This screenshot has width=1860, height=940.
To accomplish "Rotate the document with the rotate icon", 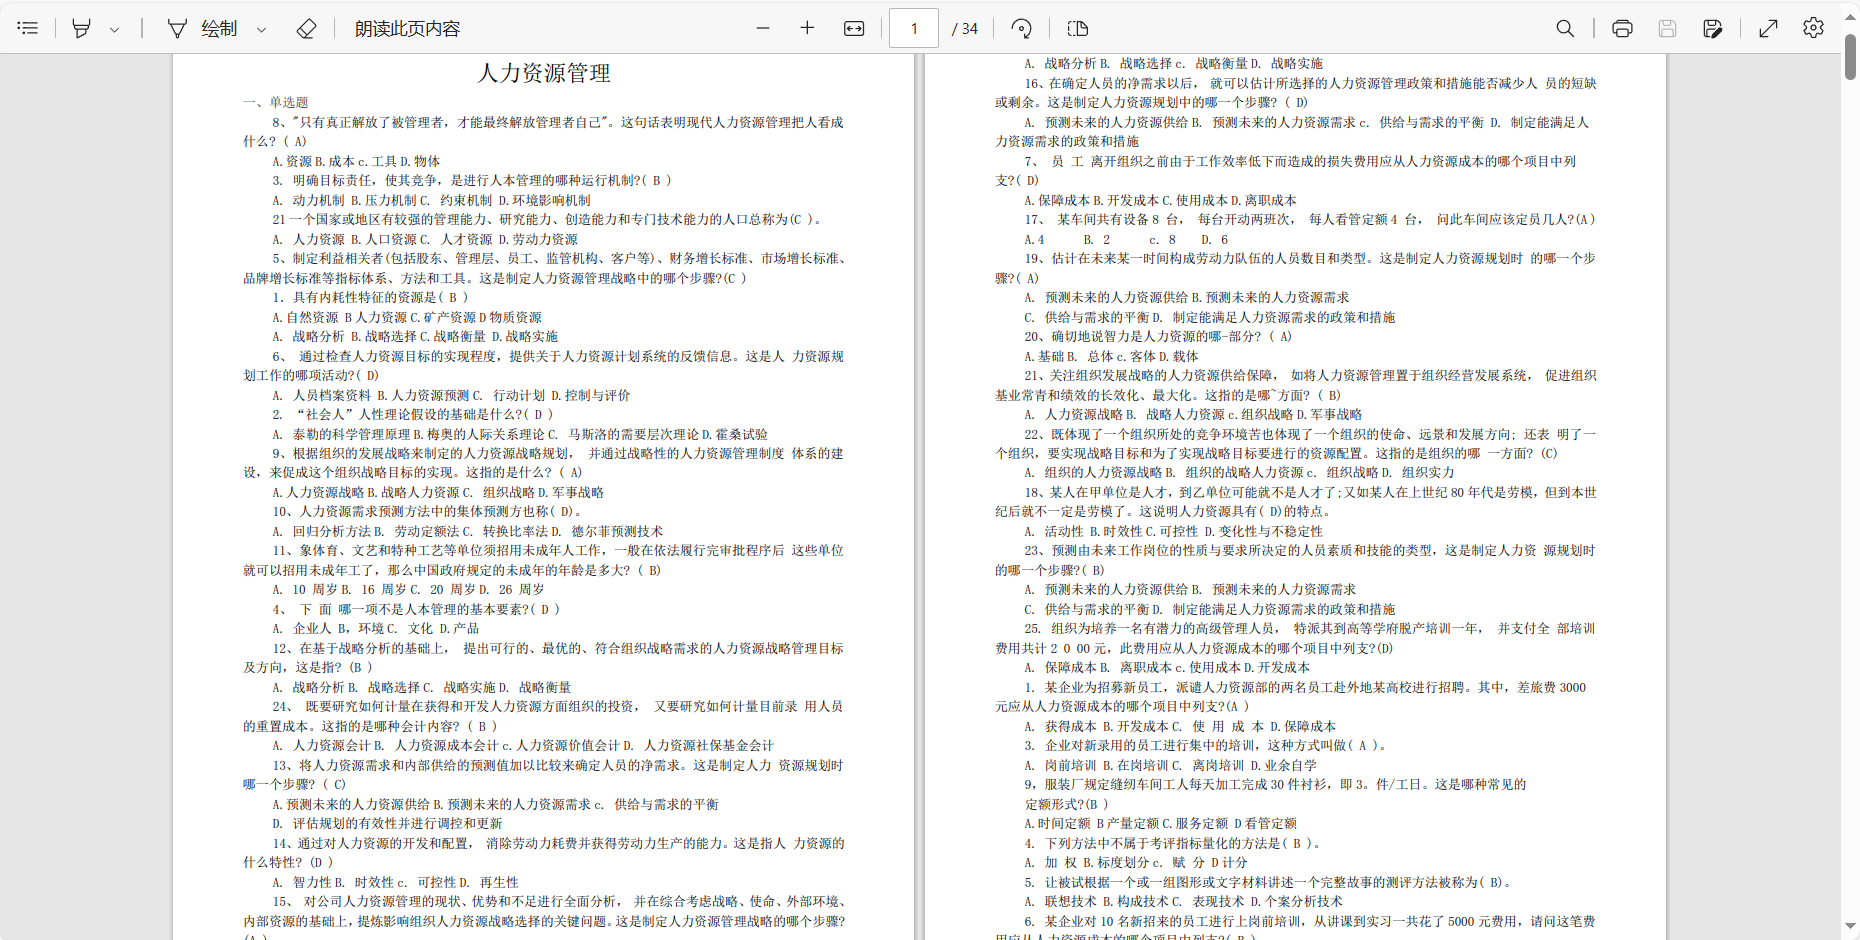I will (1021, 28).
